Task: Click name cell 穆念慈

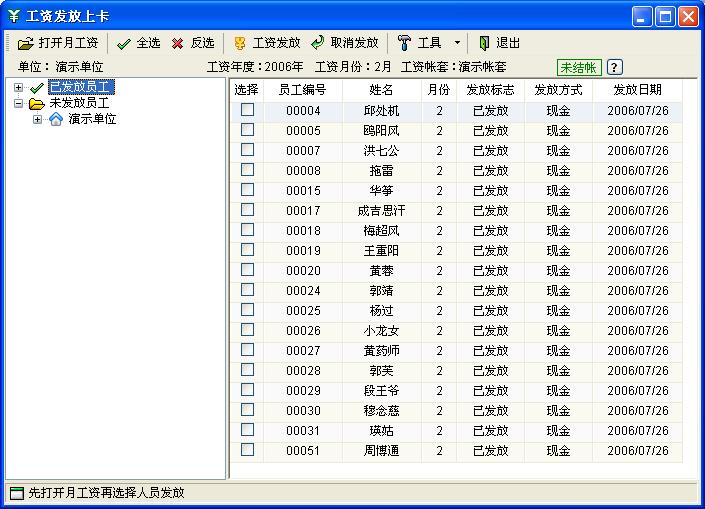Action: point(381,411)
